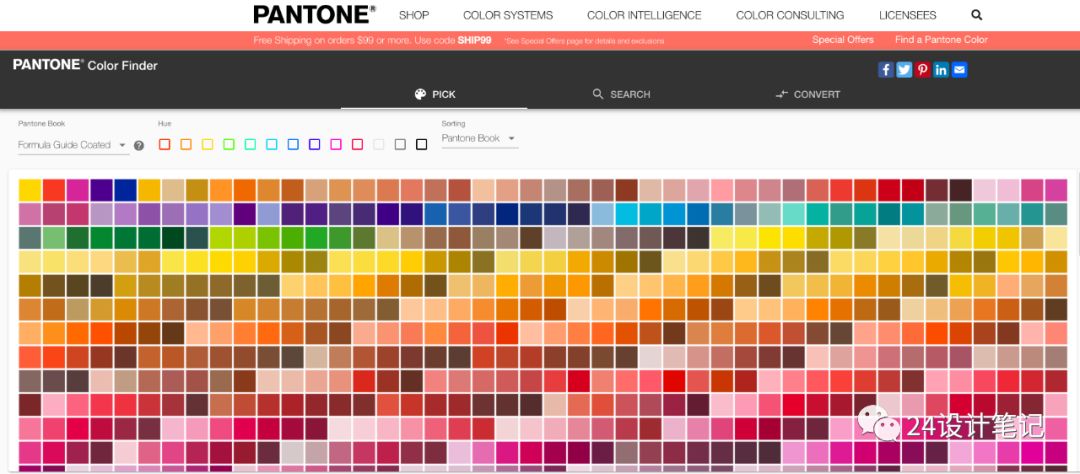Open the Sorting Pantone Book dropdown
Image resolution: width=1080 pixels, height=474 pixels.
[479, 139]
